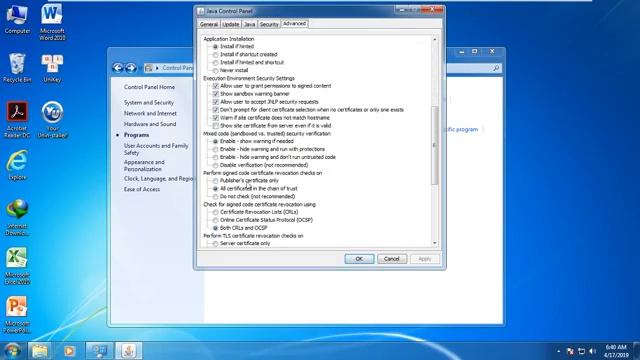Show hidden system tray icons
This screenshot has width=640, height=360.
coord(558,351)
